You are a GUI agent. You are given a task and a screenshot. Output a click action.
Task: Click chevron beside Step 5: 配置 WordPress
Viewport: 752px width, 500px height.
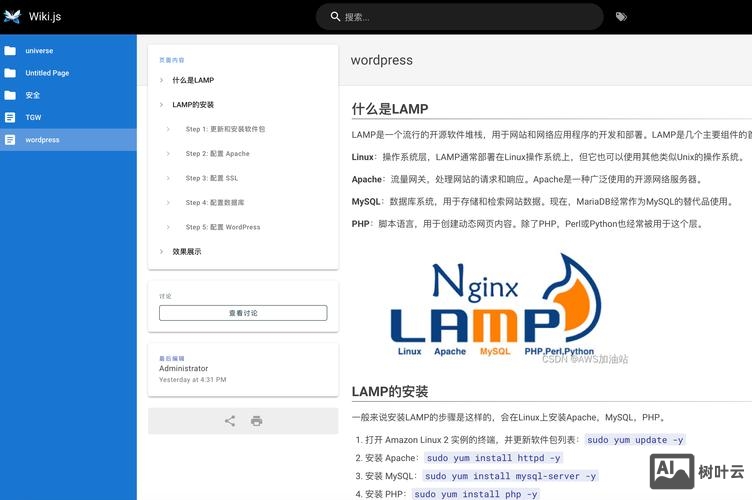(x=168, y=227)
